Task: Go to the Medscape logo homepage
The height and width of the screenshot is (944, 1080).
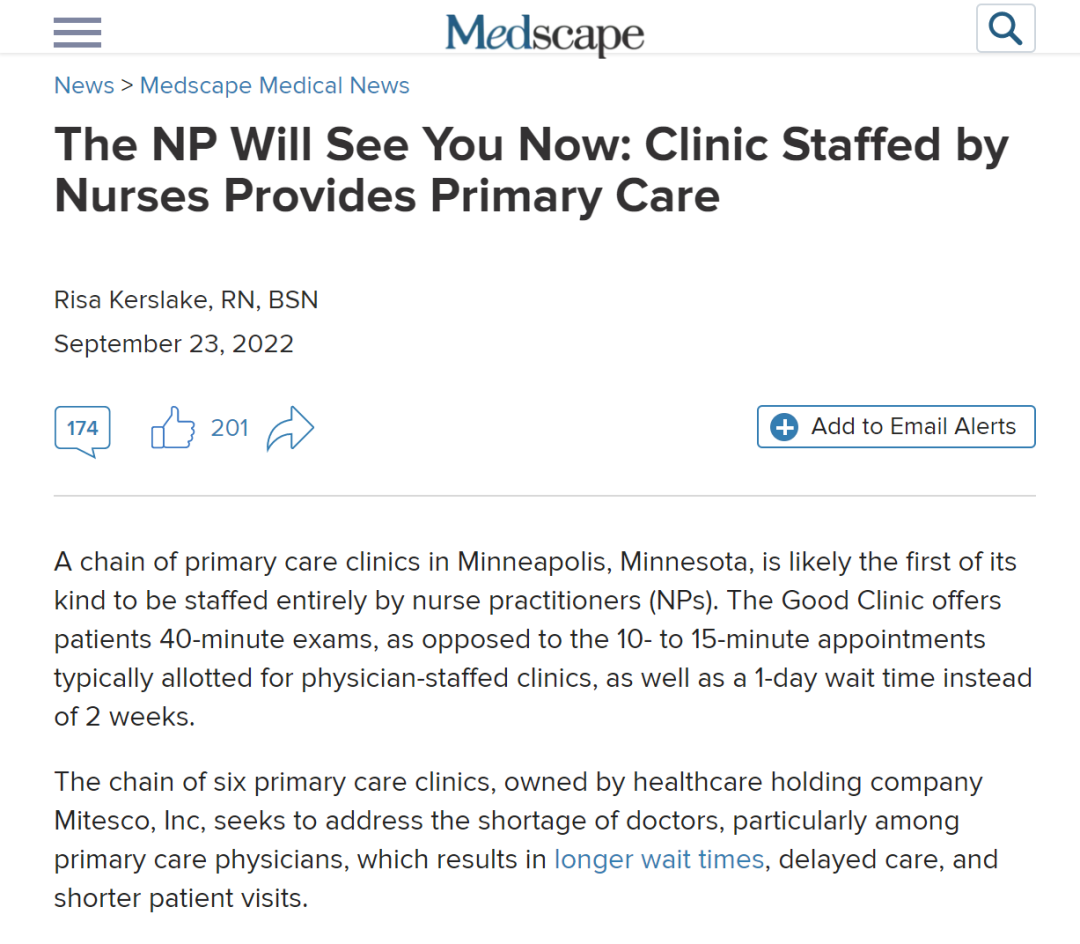Action: tap(544, 32)
